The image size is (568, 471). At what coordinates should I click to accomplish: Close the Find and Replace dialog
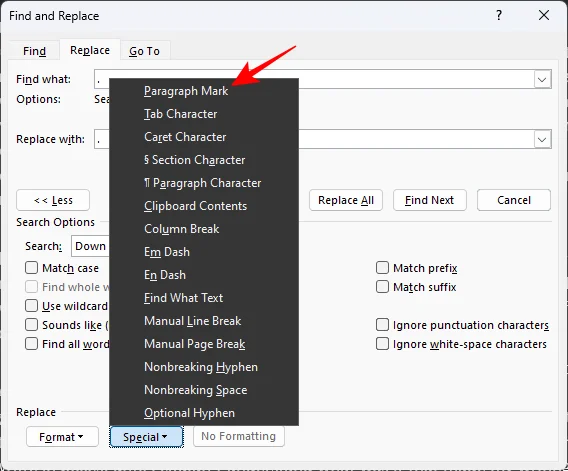(x=544, y=15)
